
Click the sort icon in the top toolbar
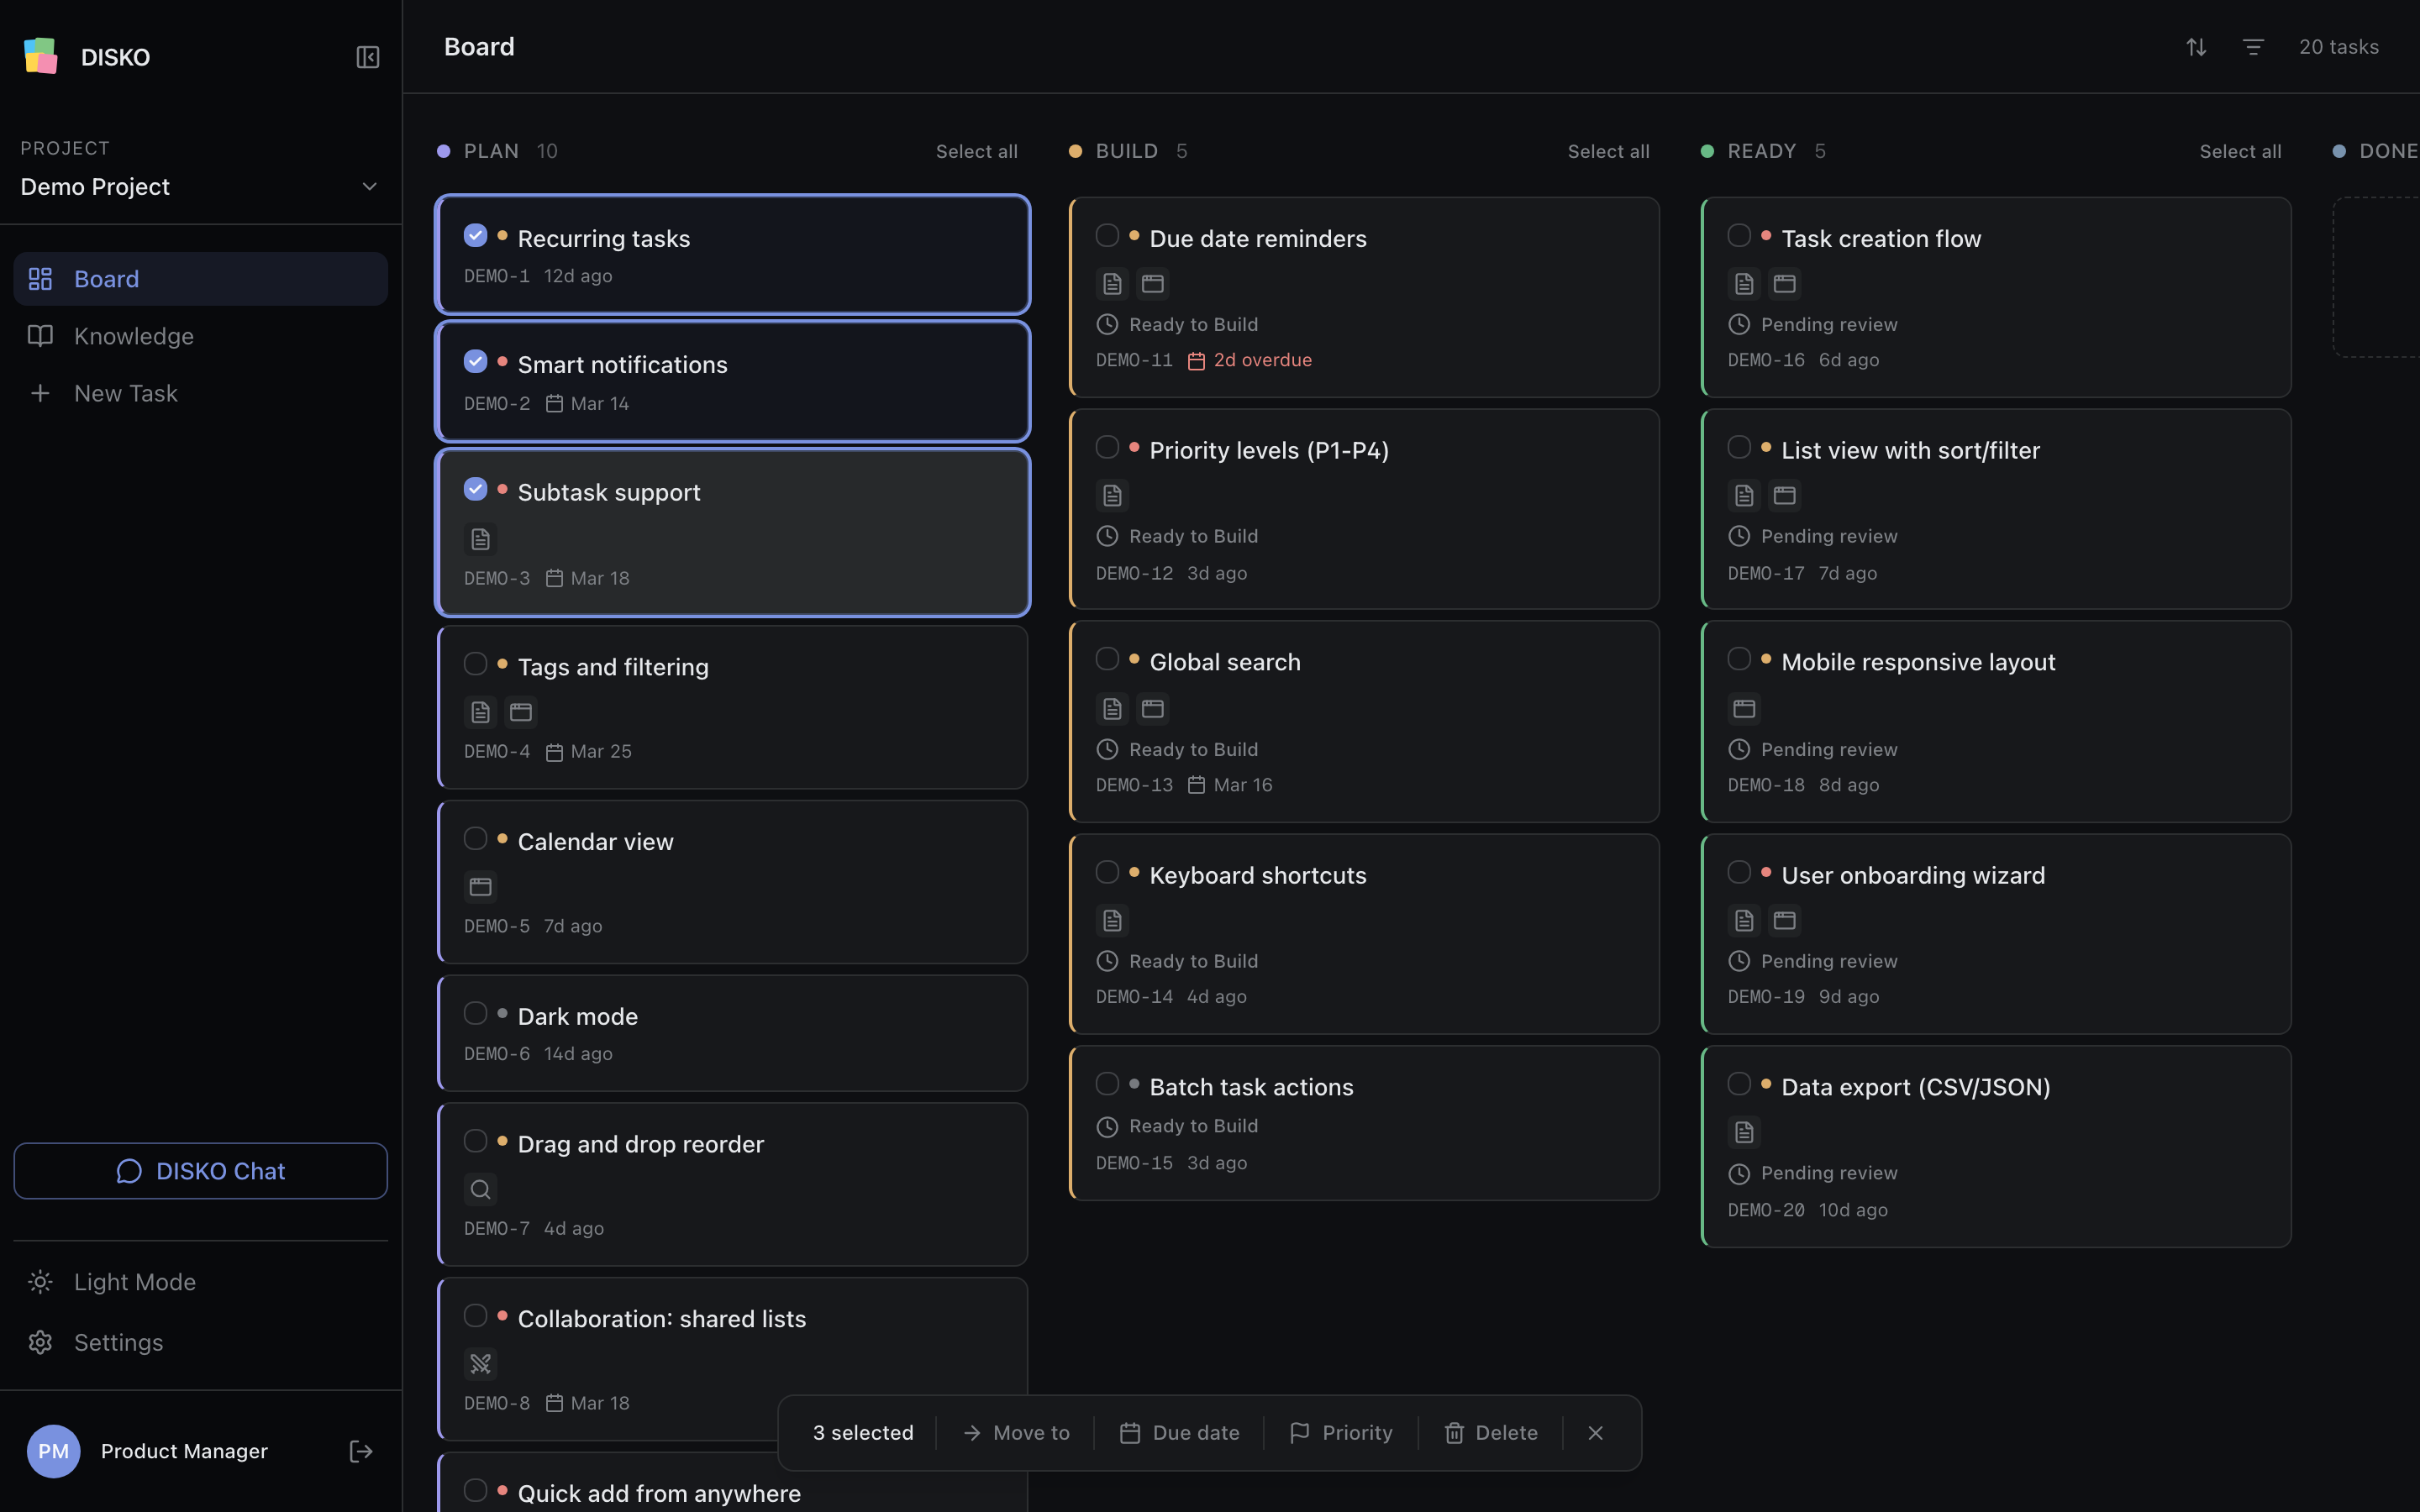click(2195, 46)
